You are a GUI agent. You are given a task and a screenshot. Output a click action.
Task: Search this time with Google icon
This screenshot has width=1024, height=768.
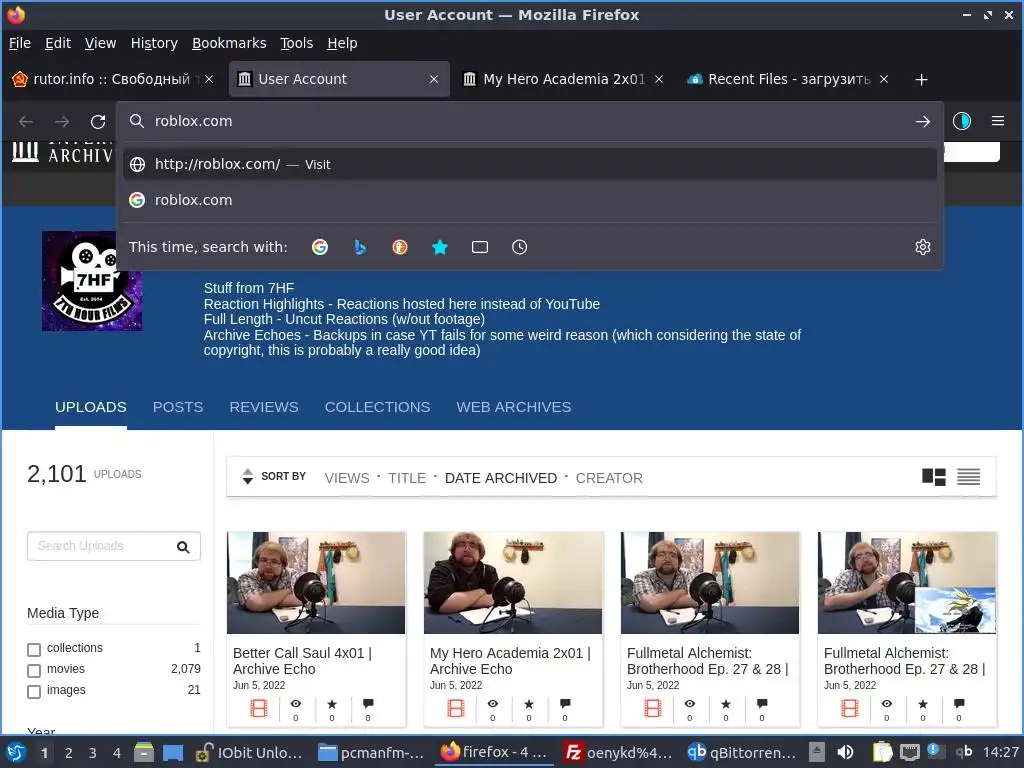pos(320,247)
